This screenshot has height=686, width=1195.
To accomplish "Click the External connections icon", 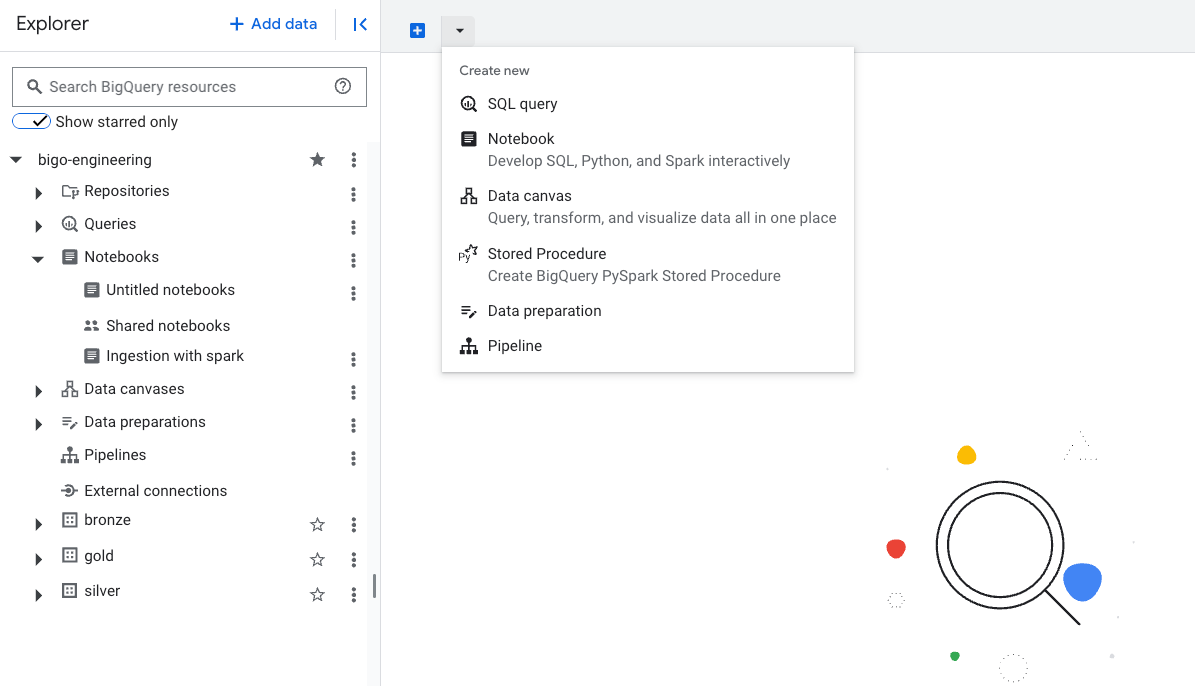I will point(69,490).
